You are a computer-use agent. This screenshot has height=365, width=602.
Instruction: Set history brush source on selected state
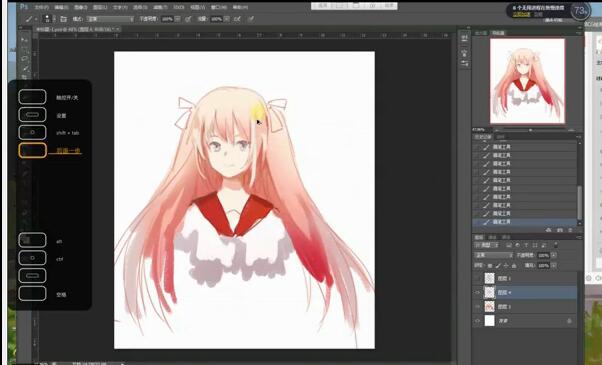[x=477, y=222]
